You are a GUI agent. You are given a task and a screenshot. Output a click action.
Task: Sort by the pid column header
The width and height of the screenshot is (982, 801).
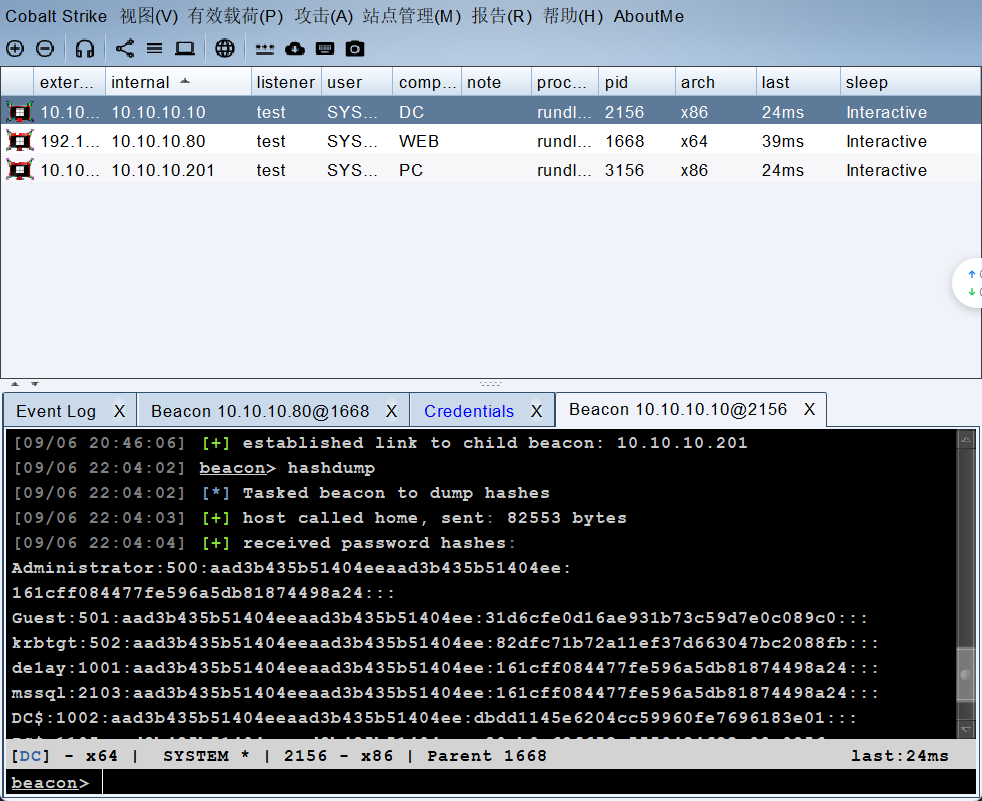637,82
